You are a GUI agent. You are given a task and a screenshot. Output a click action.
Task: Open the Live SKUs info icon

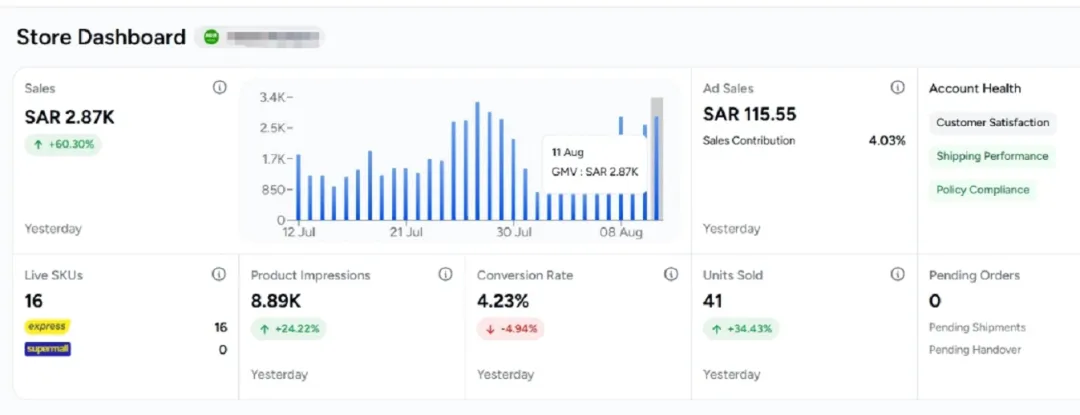[219, 275]
